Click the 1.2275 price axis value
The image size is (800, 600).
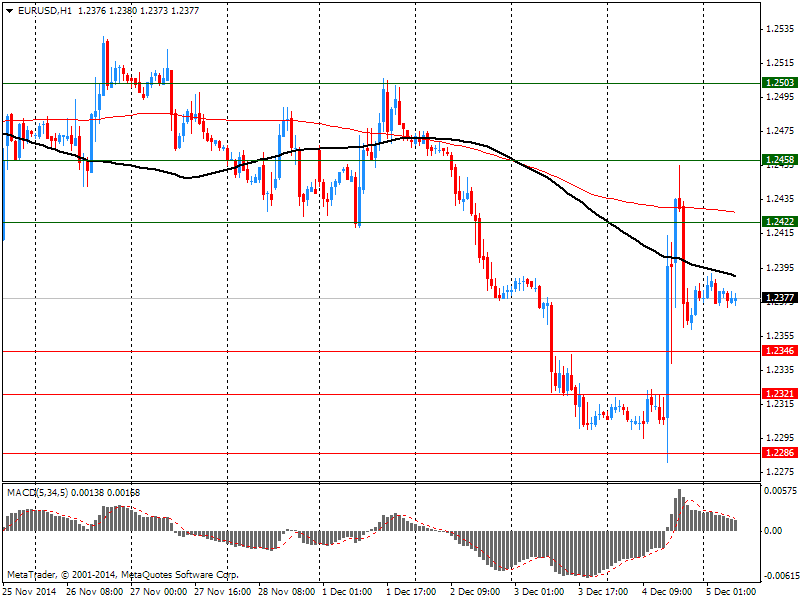click(x=780, y=472)
